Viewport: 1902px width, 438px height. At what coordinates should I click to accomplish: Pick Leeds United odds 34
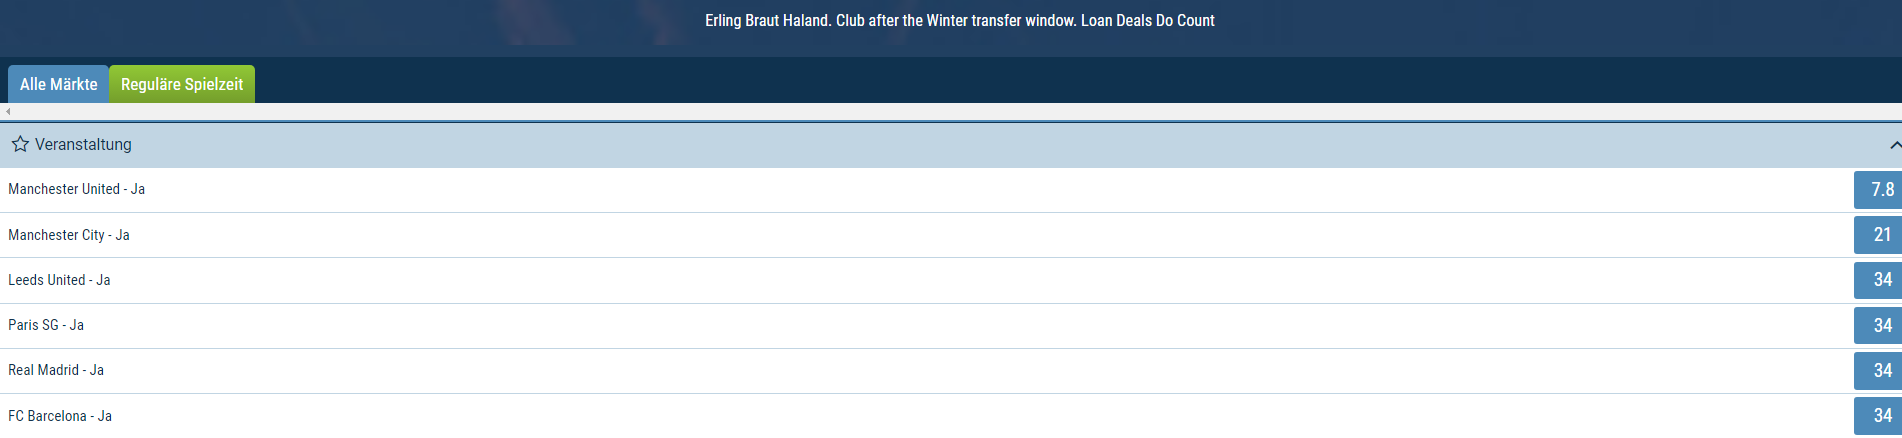pyautogui.click(x=1878, y=280)
